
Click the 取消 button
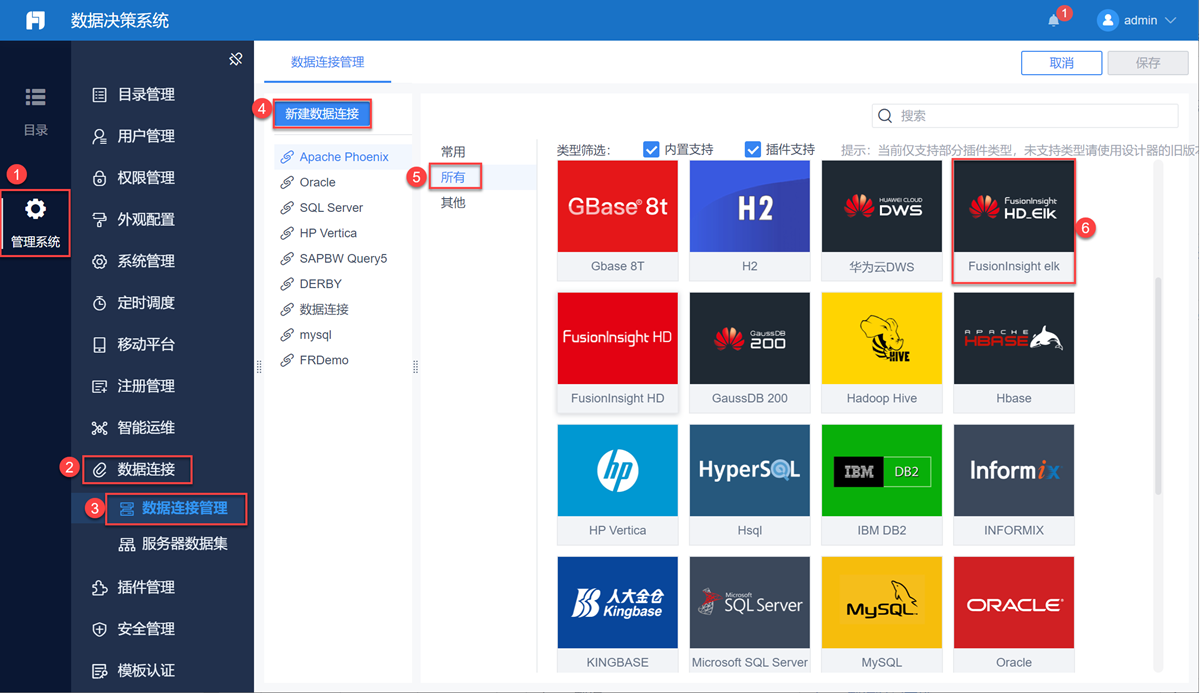(x=1061, y=63)
